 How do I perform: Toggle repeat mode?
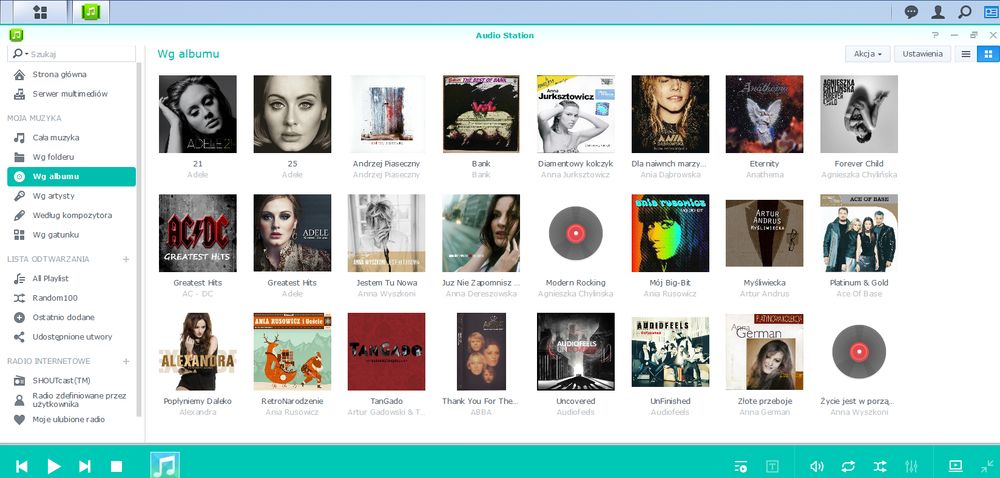[848, 467]
